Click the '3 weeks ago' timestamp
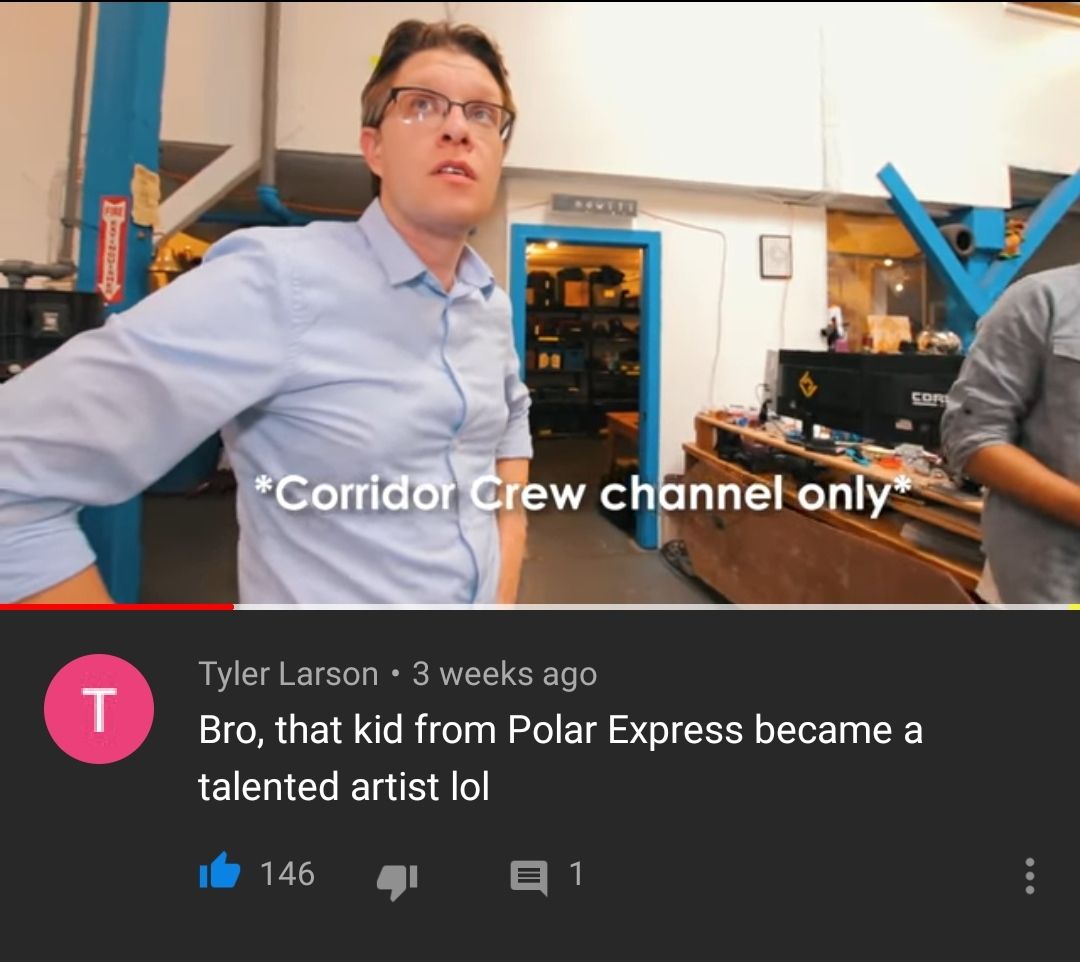The height and width of the screenshot is (962, 1080). click(x=504, y=673)
